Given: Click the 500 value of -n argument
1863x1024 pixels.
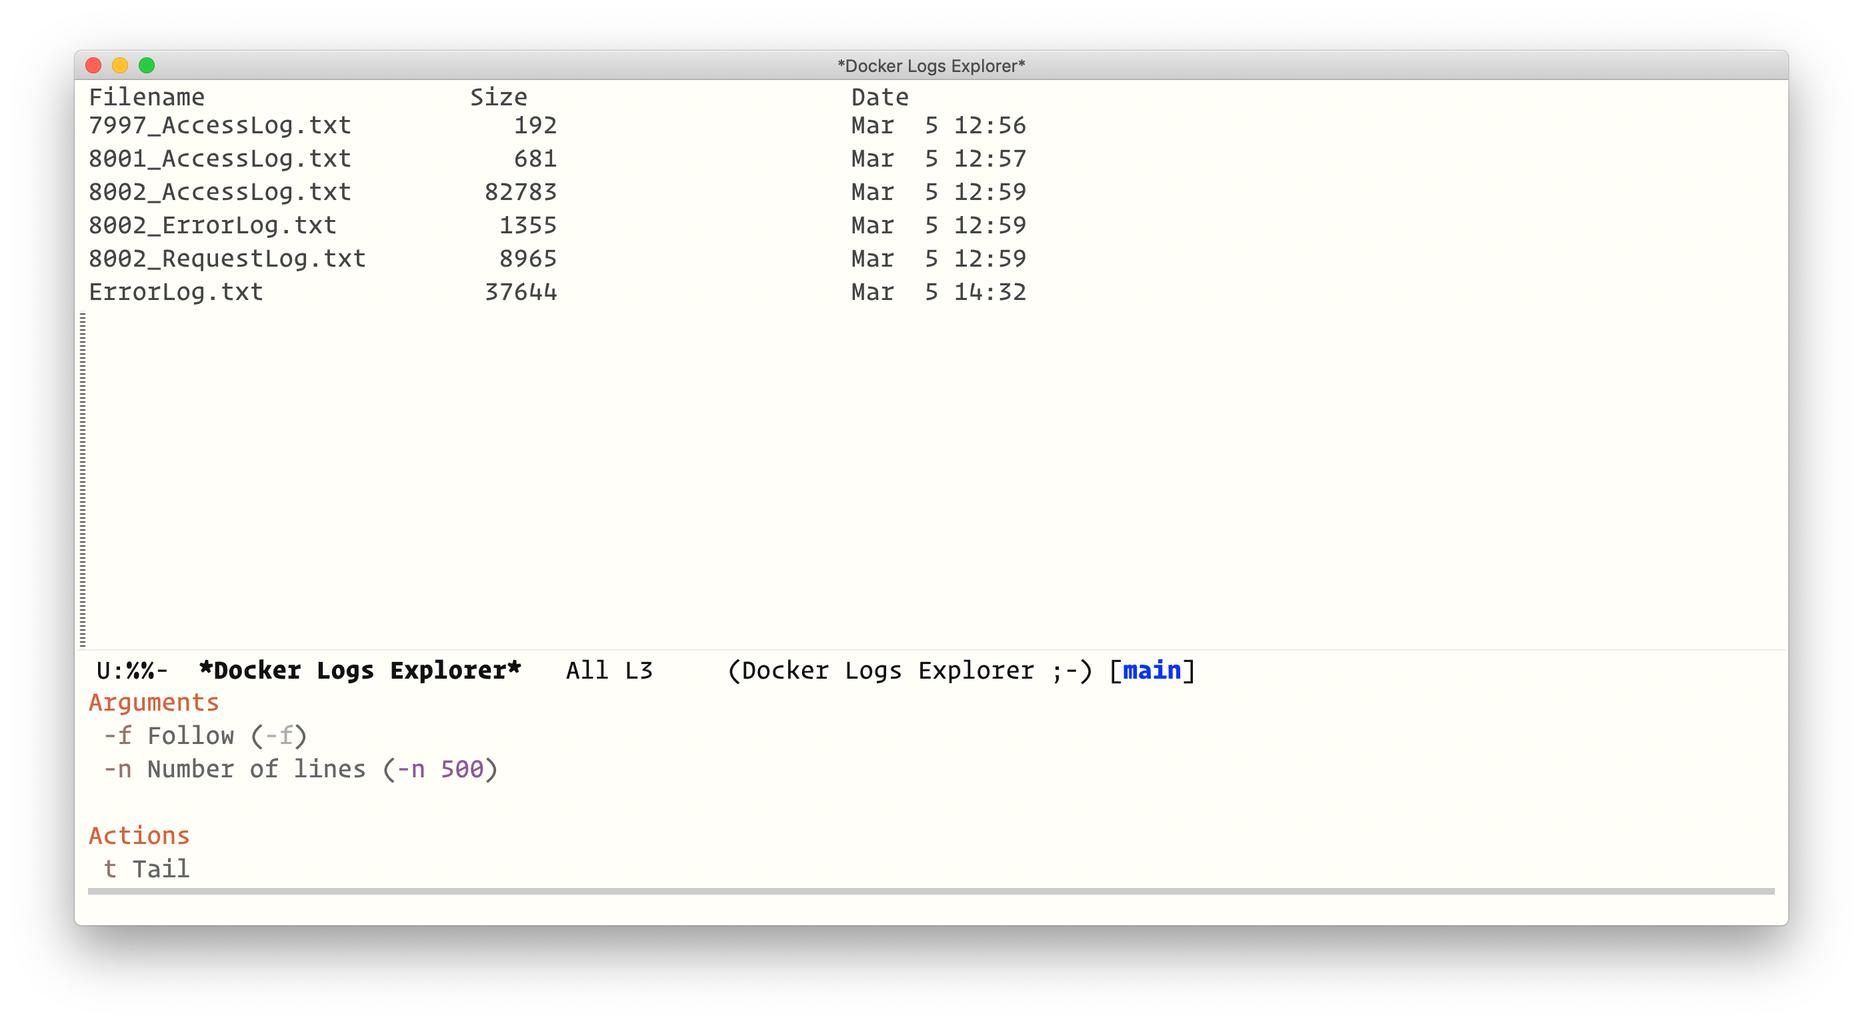Looking at the screenshot, I should coord(462,769).
